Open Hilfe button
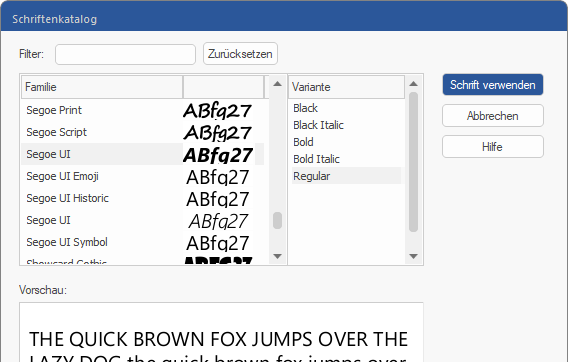 pos(493,147)
